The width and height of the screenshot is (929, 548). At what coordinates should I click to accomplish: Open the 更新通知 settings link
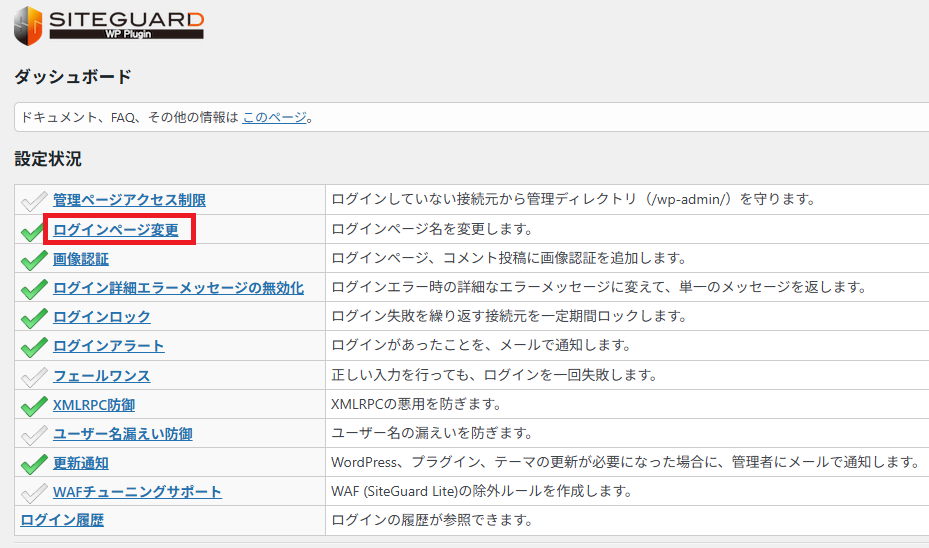(x=80, y=463)
